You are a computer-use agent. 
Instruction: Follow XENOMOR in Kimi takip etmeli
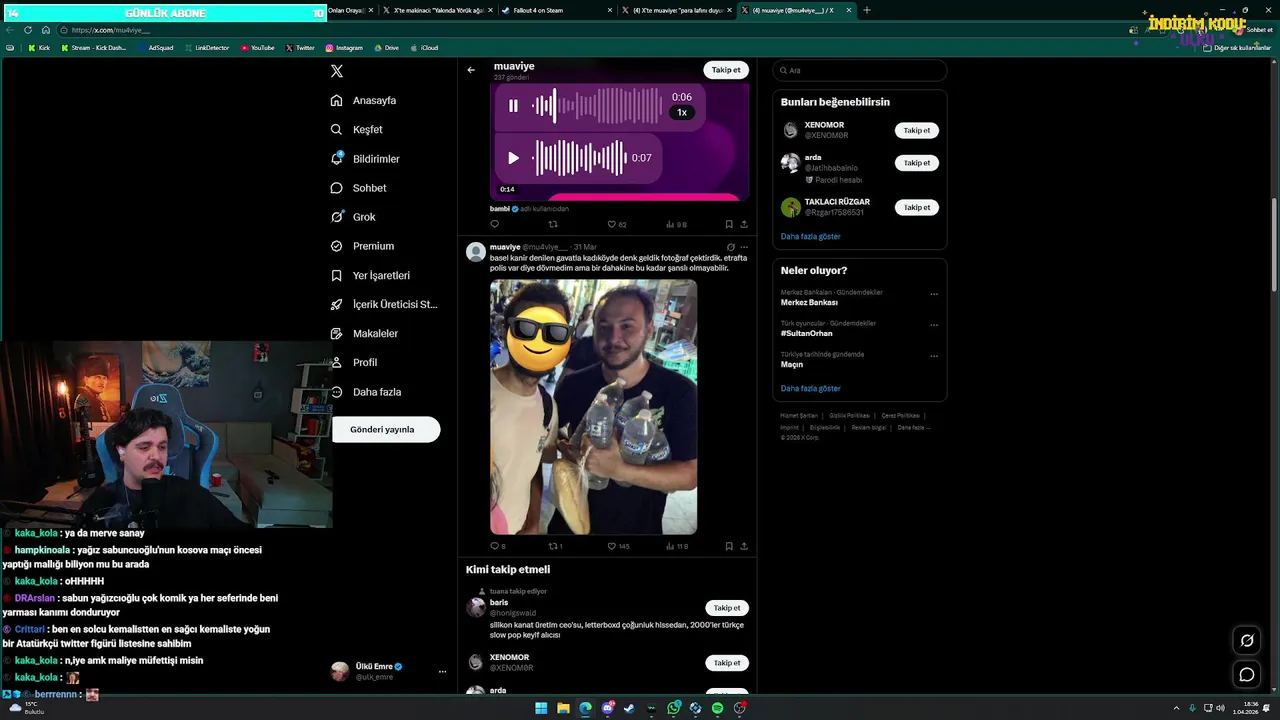[x=726, y=663]
